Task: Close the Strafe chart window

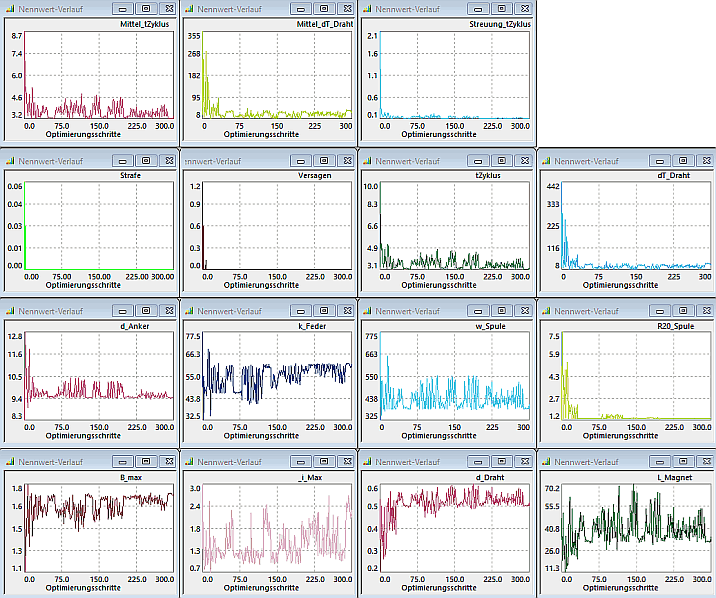Action: 168,161
